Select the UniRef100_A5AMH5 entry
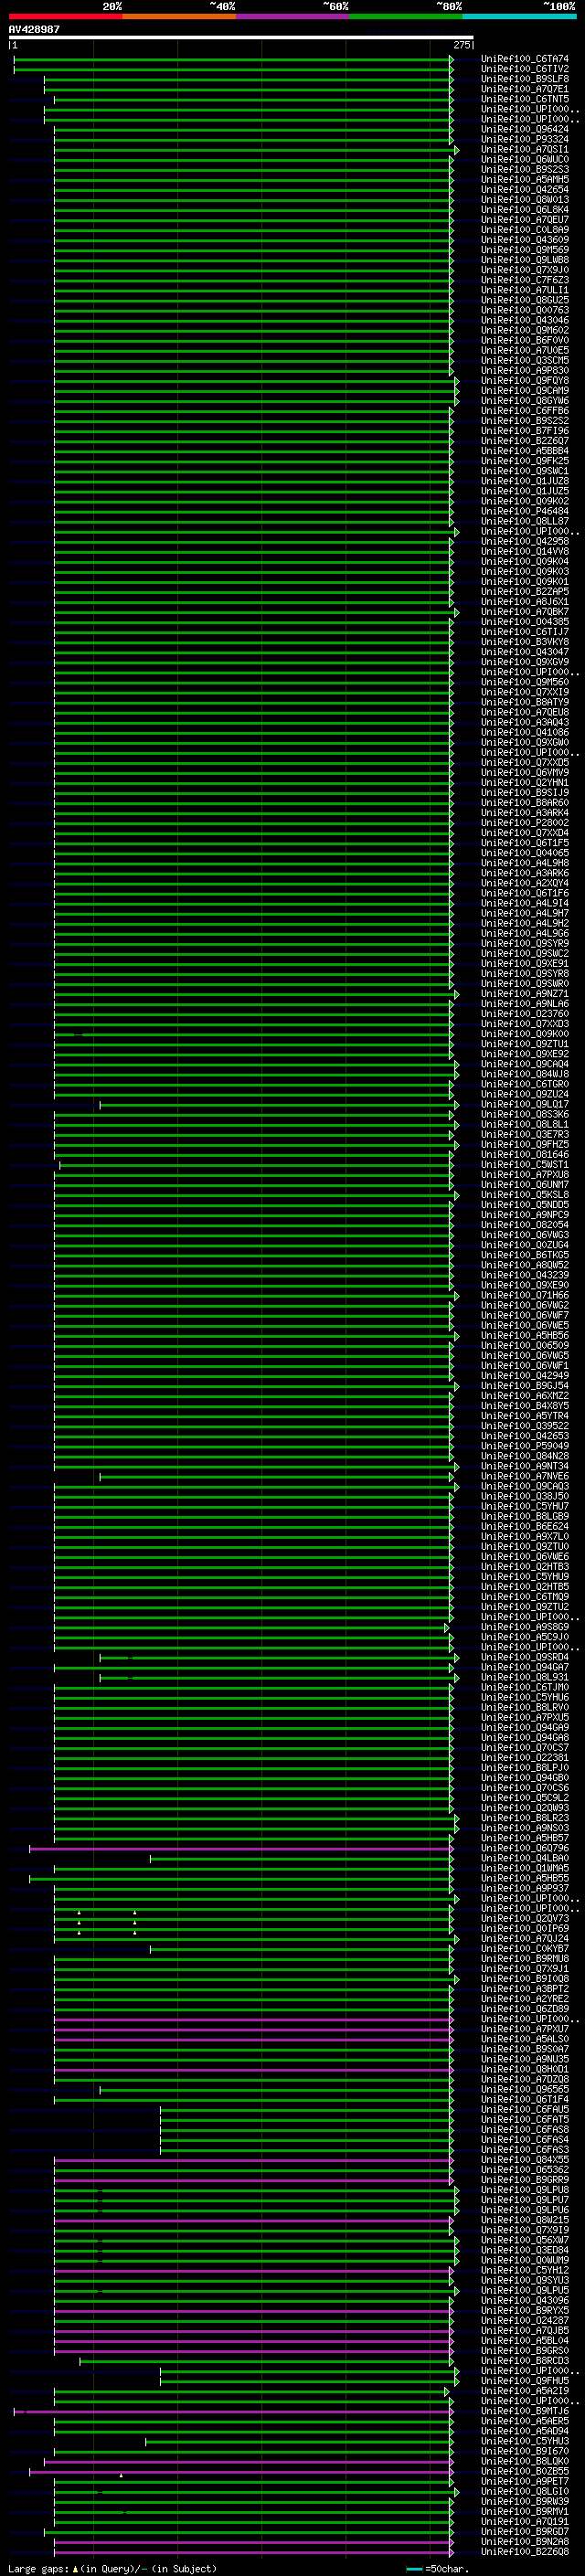 coord(525,179)
